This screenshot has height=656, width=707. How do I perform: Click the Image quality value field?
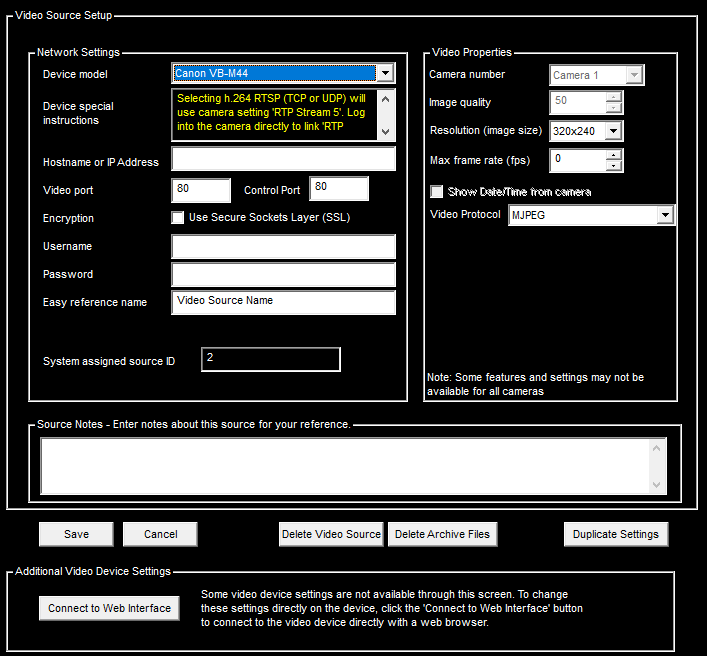(x=578, y=102)
